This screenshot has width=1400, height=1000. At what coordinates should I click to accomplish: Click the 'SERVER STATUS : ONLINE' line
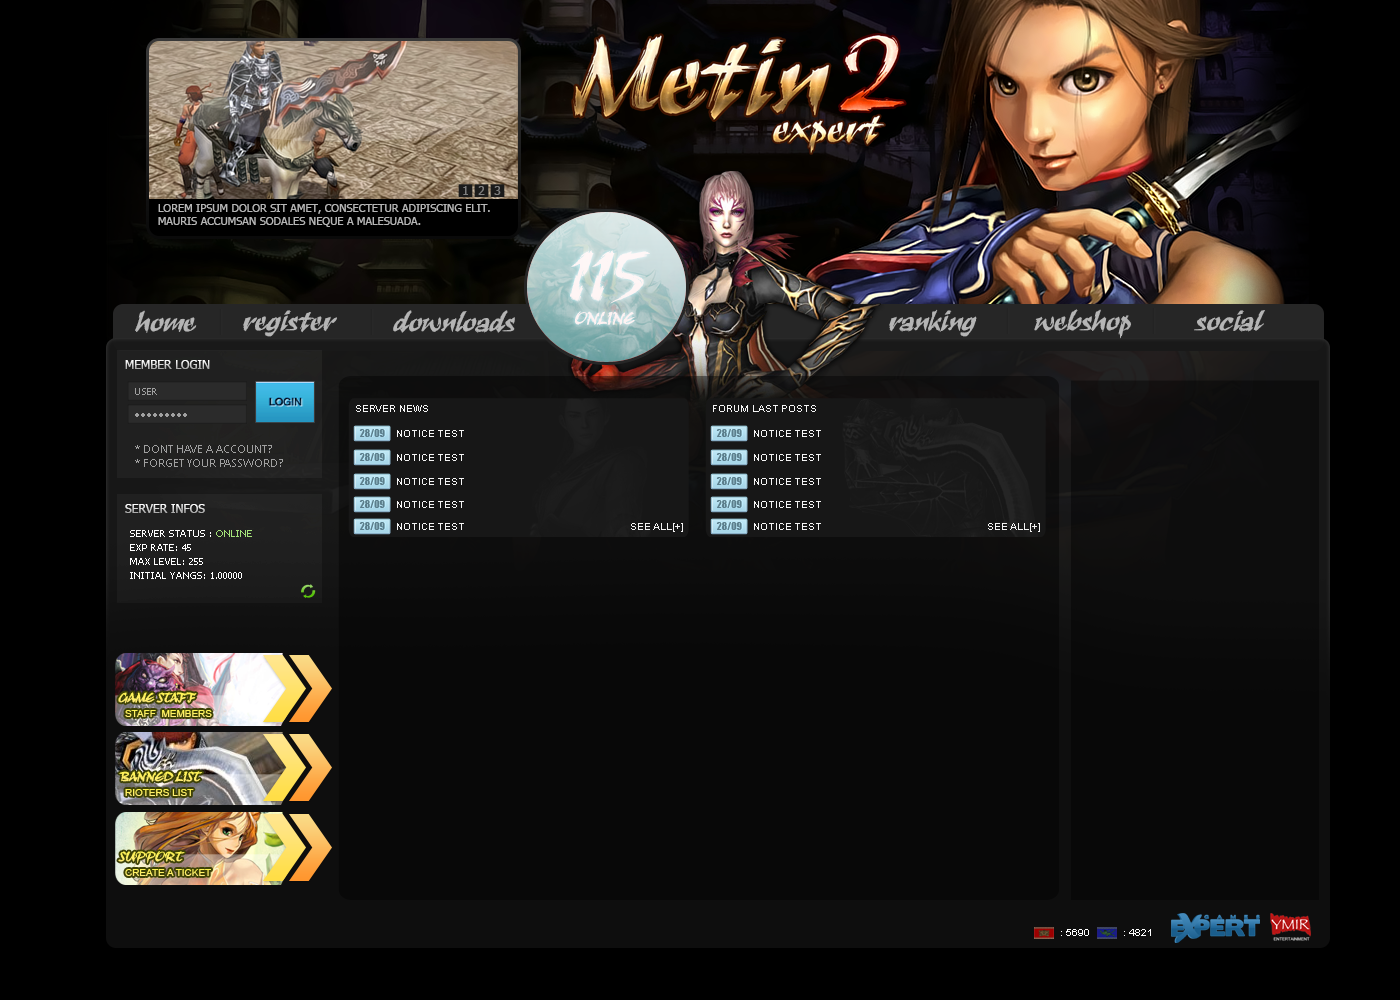point(191,534)
